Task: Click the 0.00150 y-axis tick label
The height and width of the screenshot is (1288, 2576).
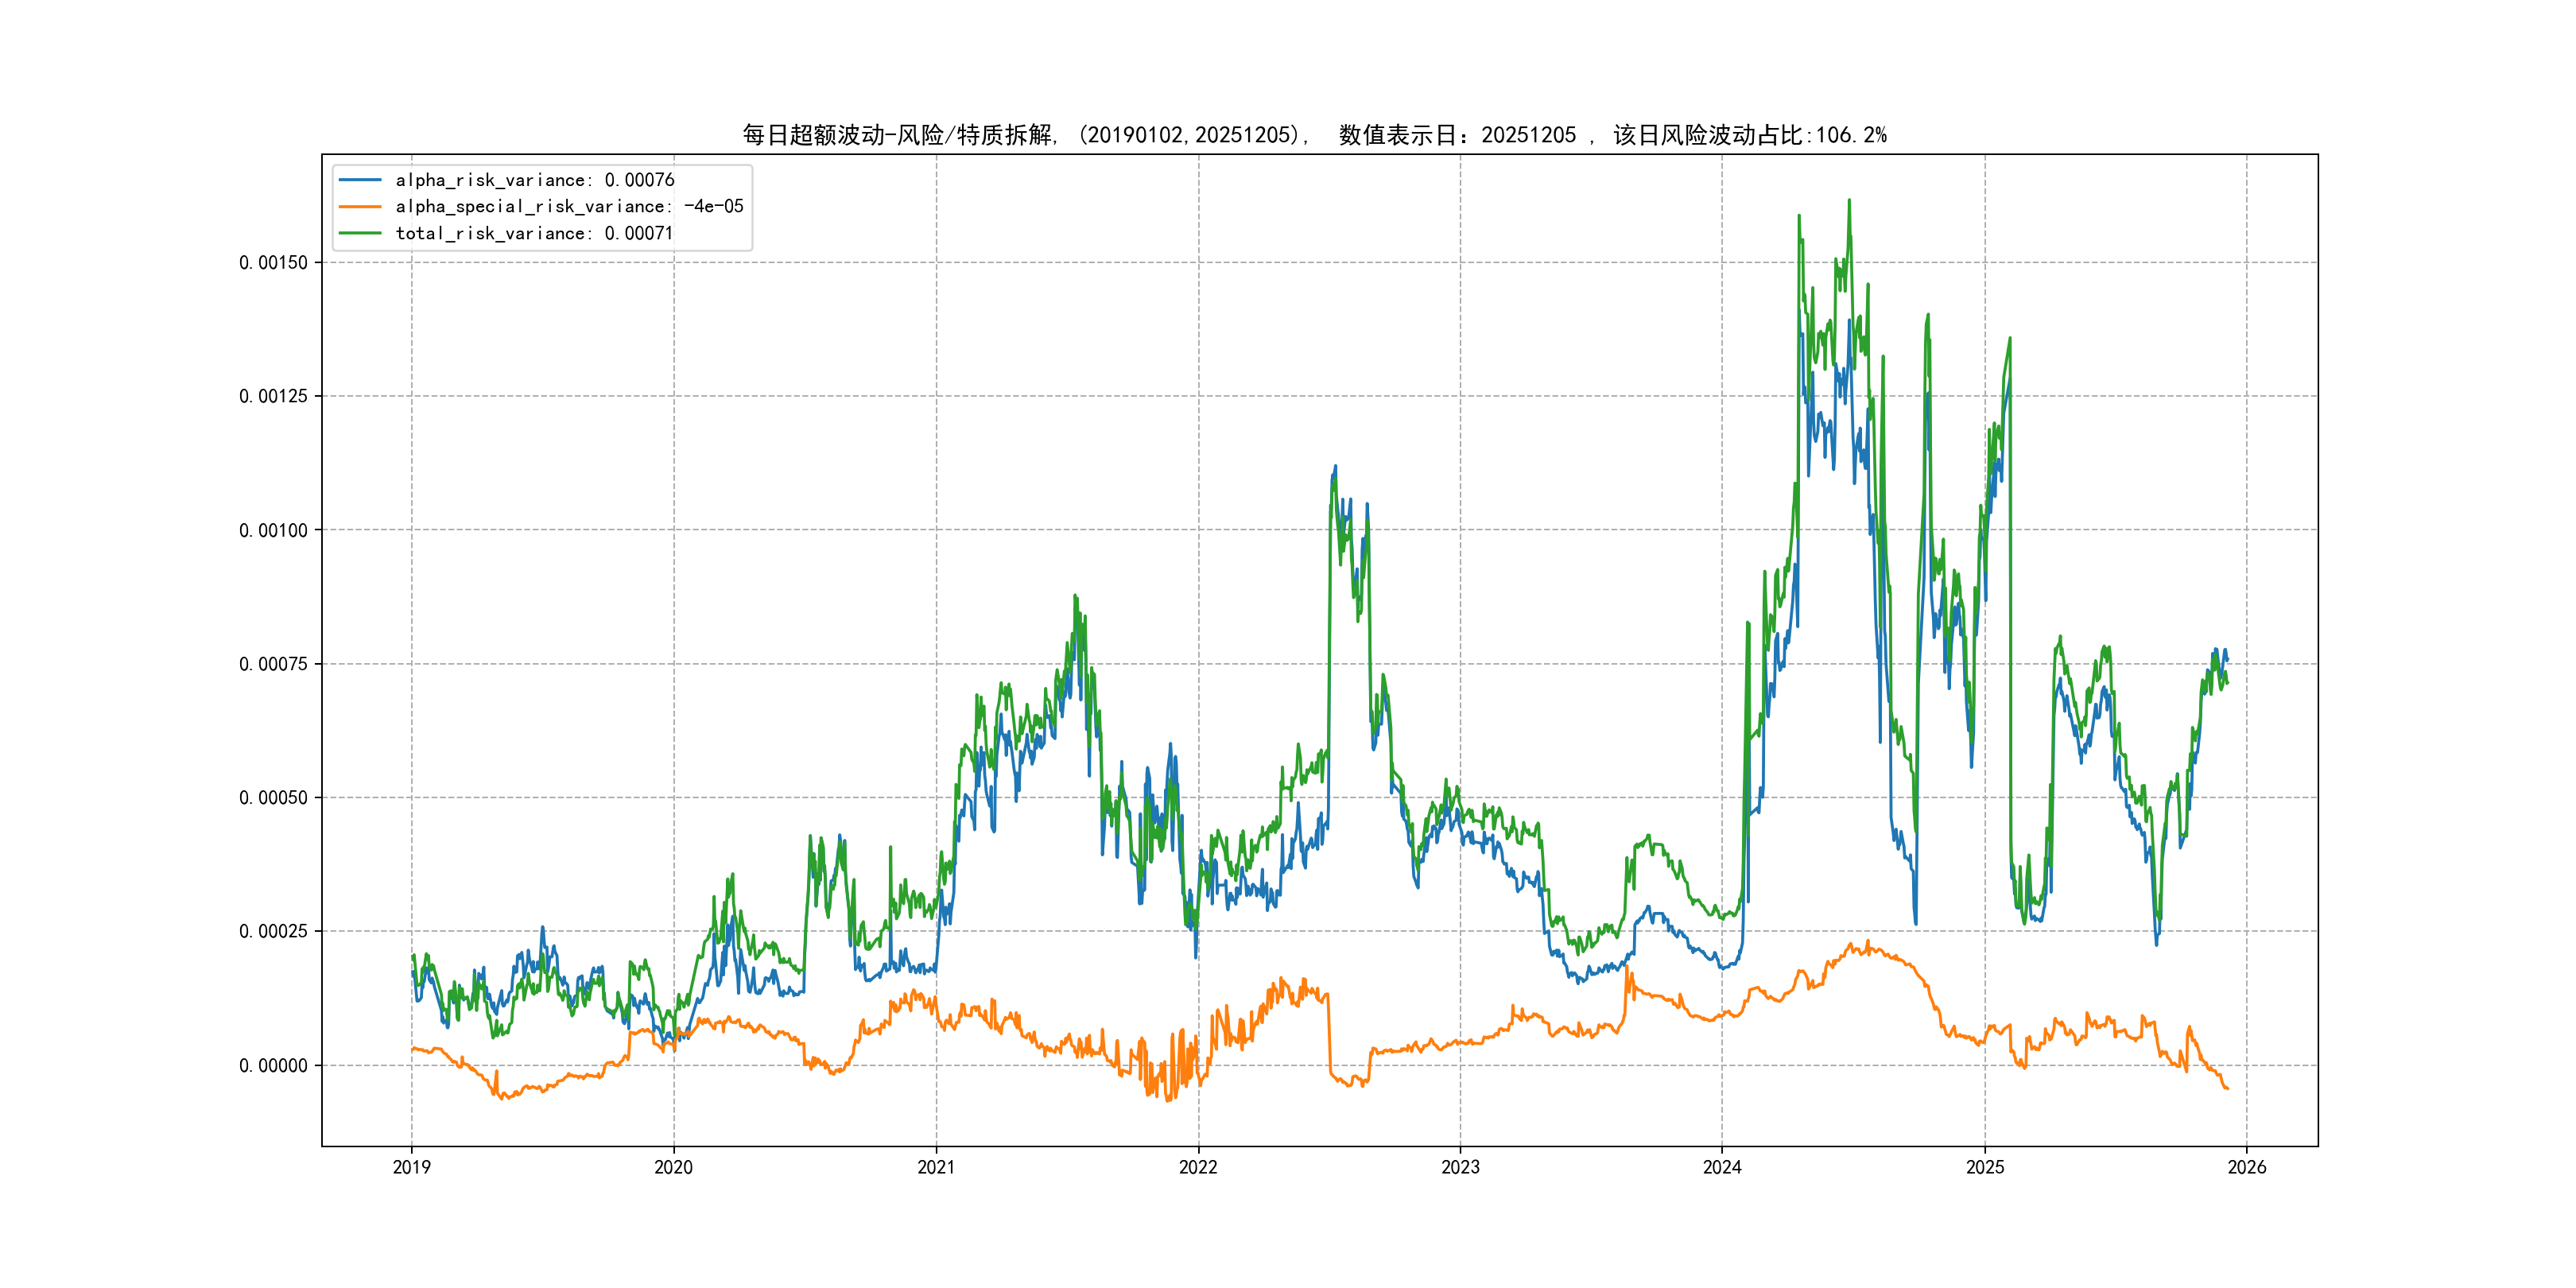Action: (273, 263)
